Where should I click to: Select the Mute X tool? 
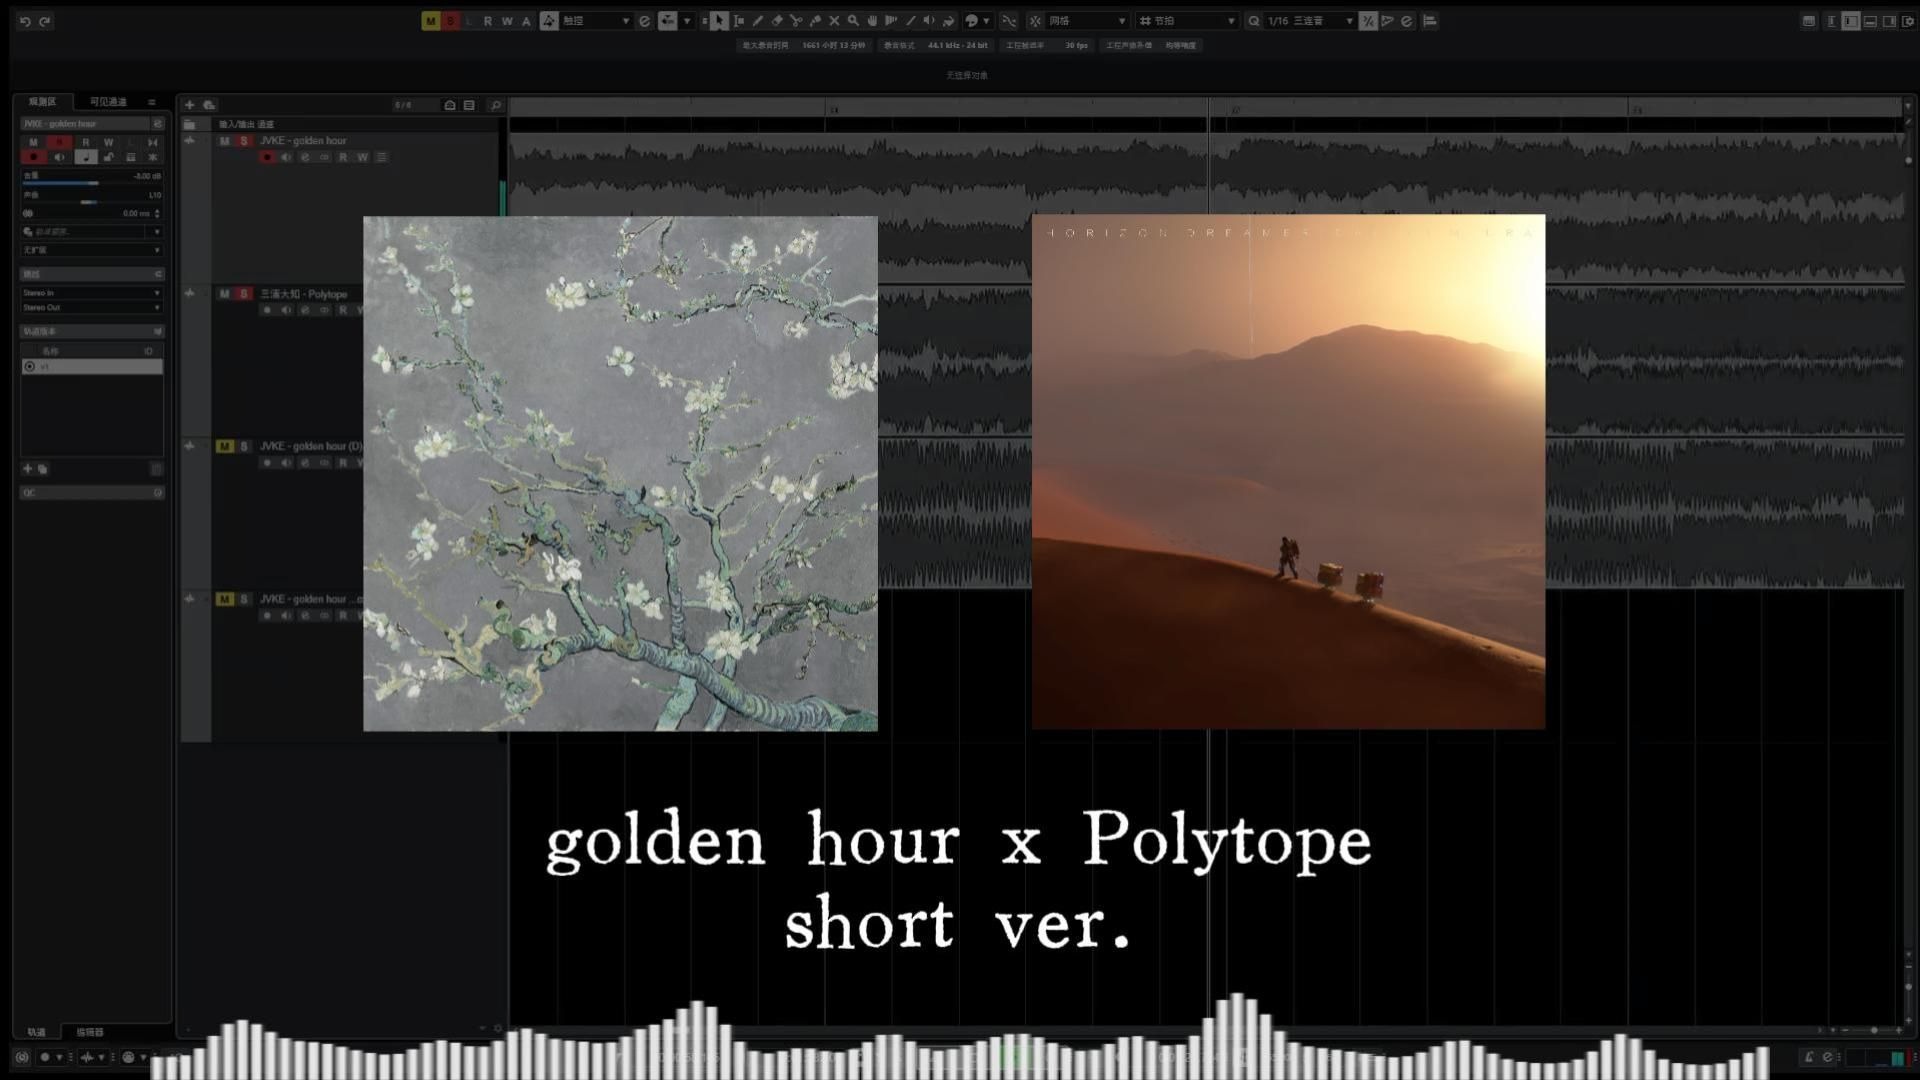834,21
